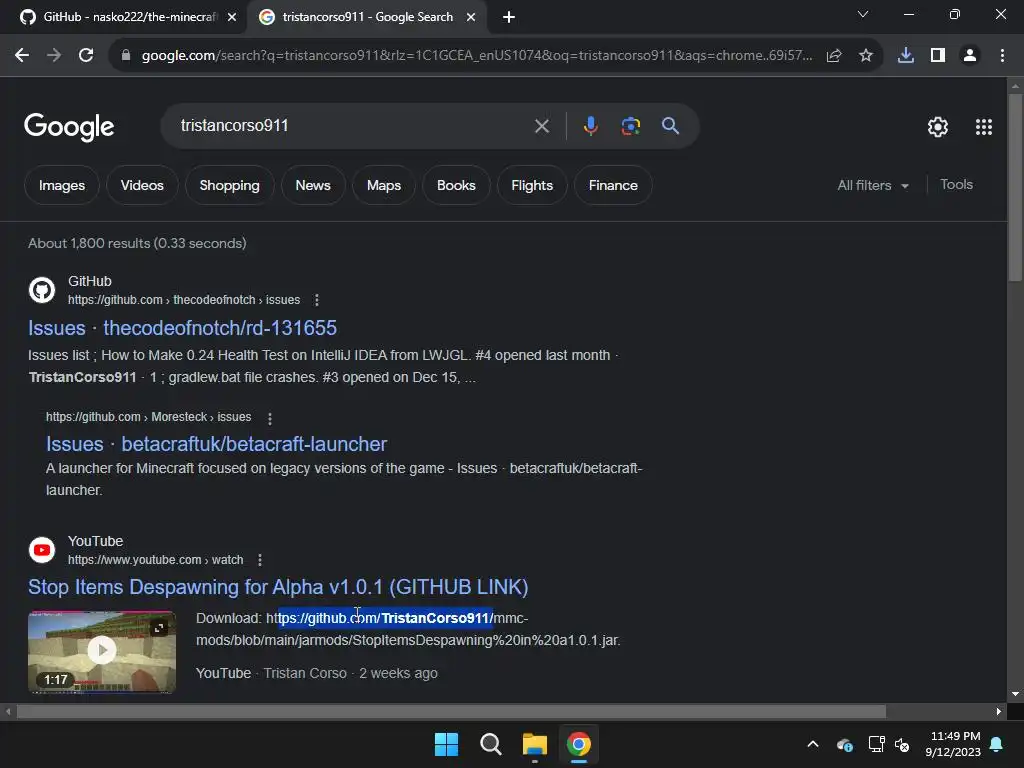Go back using the browser back arrow

[x=22, y=56]
